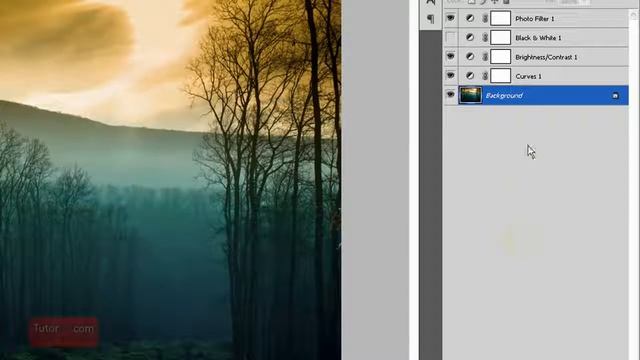Select the Black & White 1 layer mask thumbnail
The image size is (640, 360).
coord(500,38)
